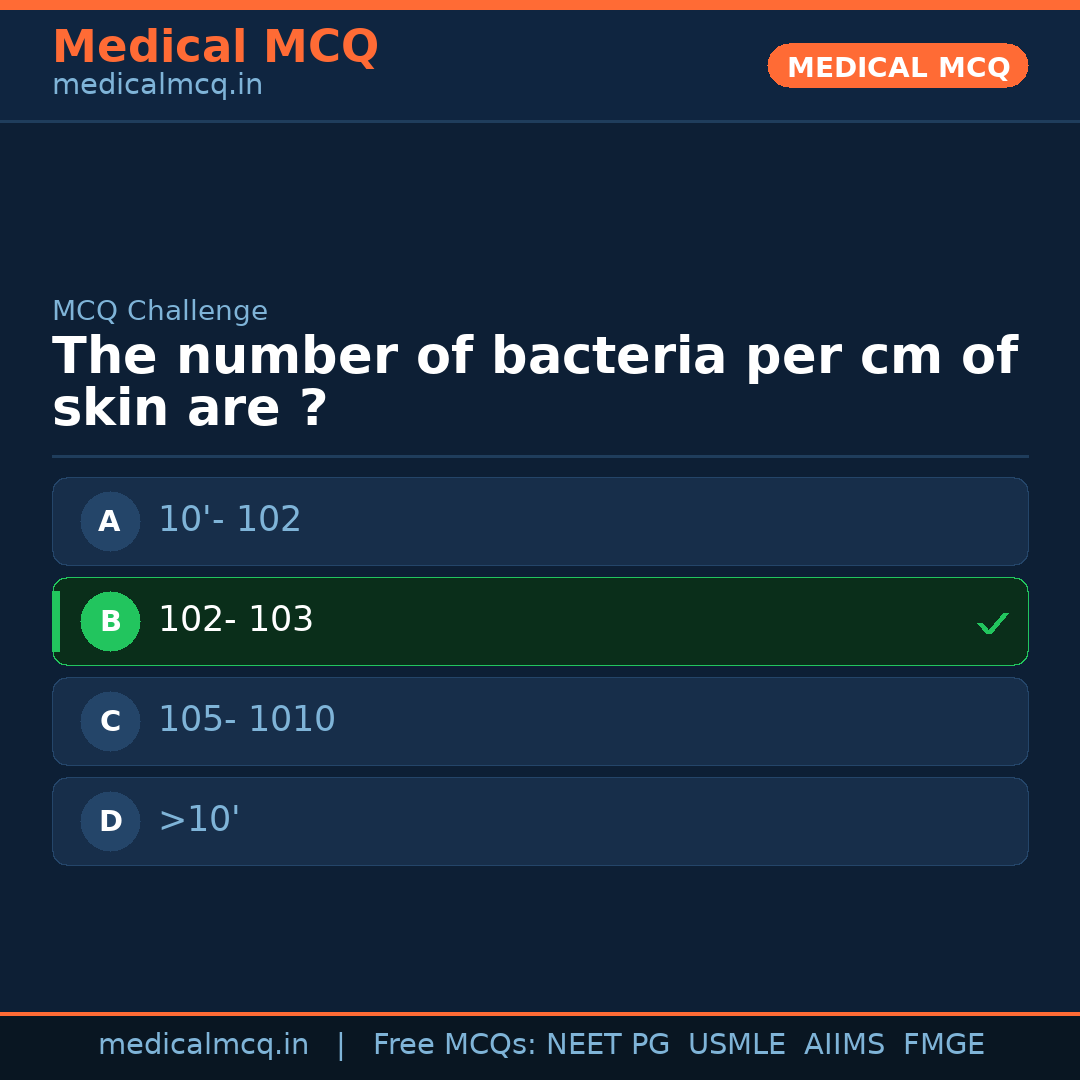Click the circular A badge icon

[110, 521]
